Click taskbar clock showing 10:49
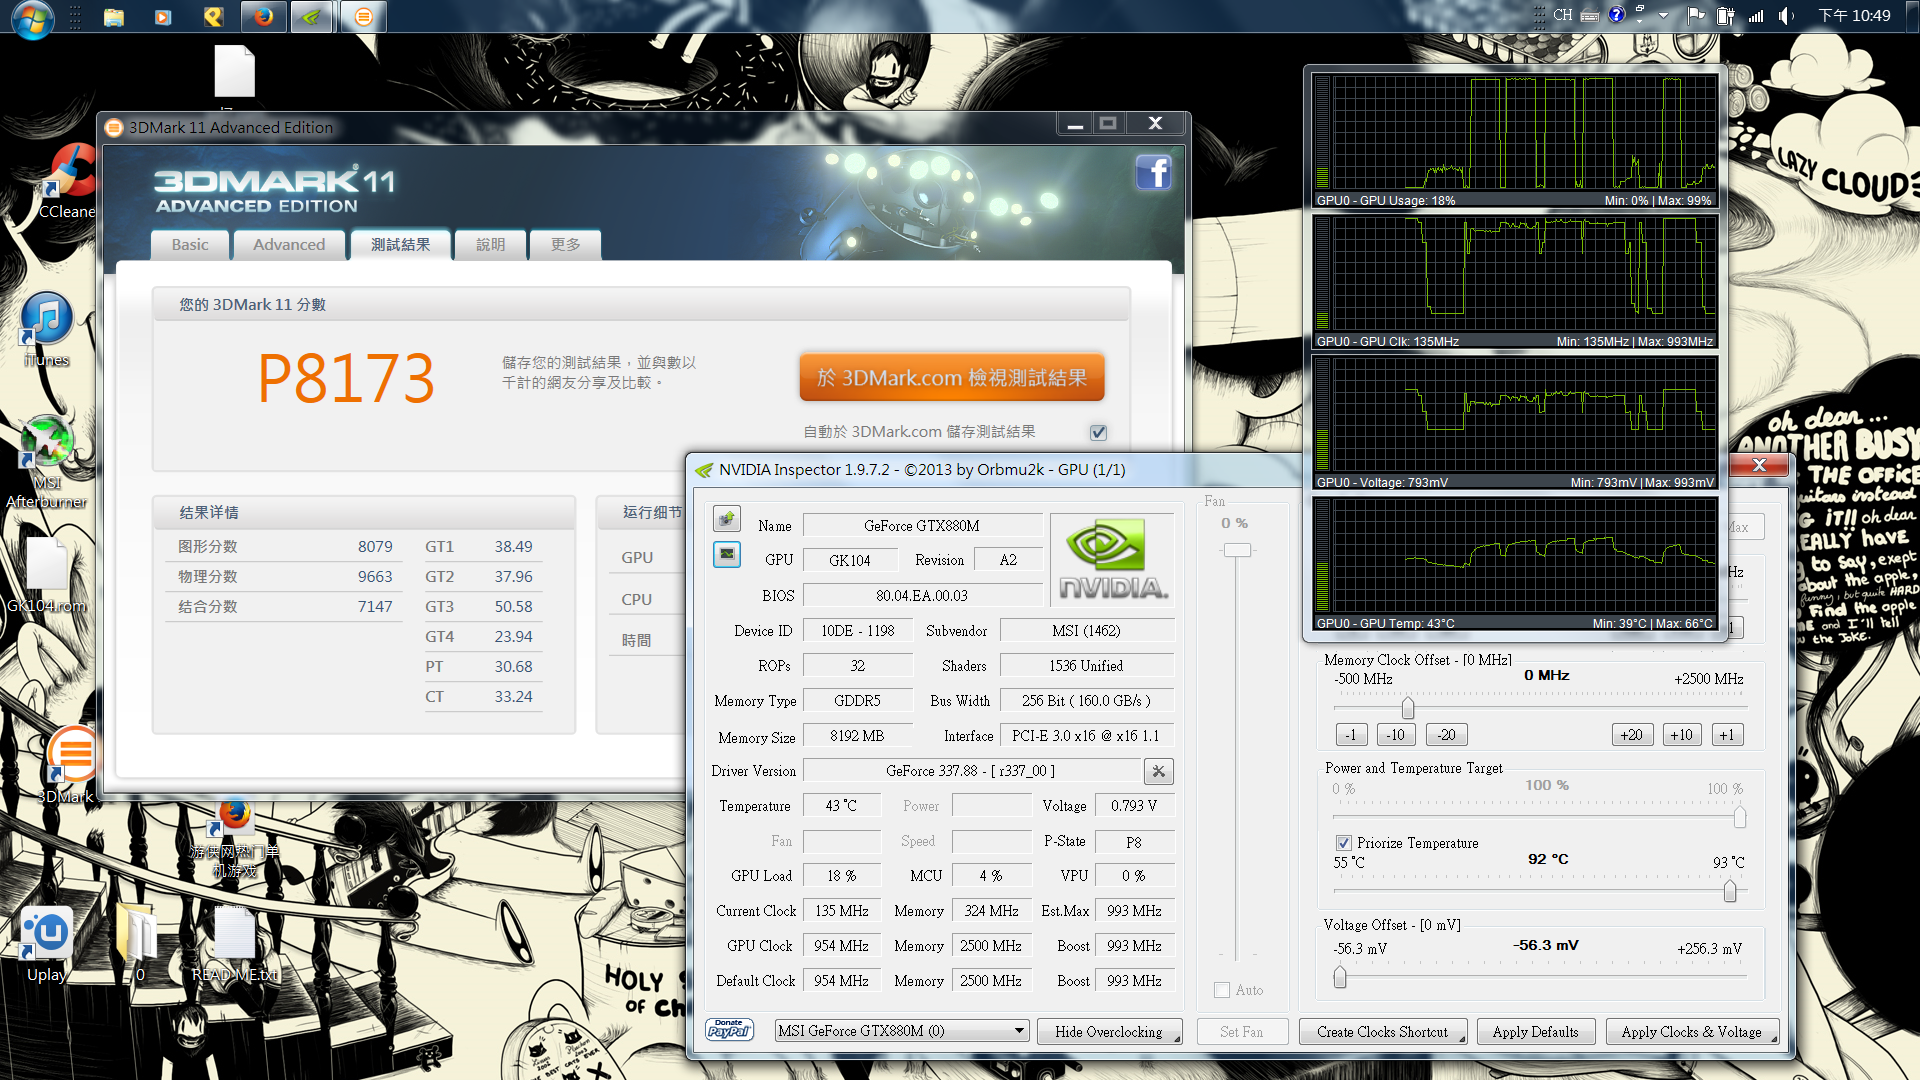The width and height of the screenshot is (1920, 1080). click(1854, 16)
